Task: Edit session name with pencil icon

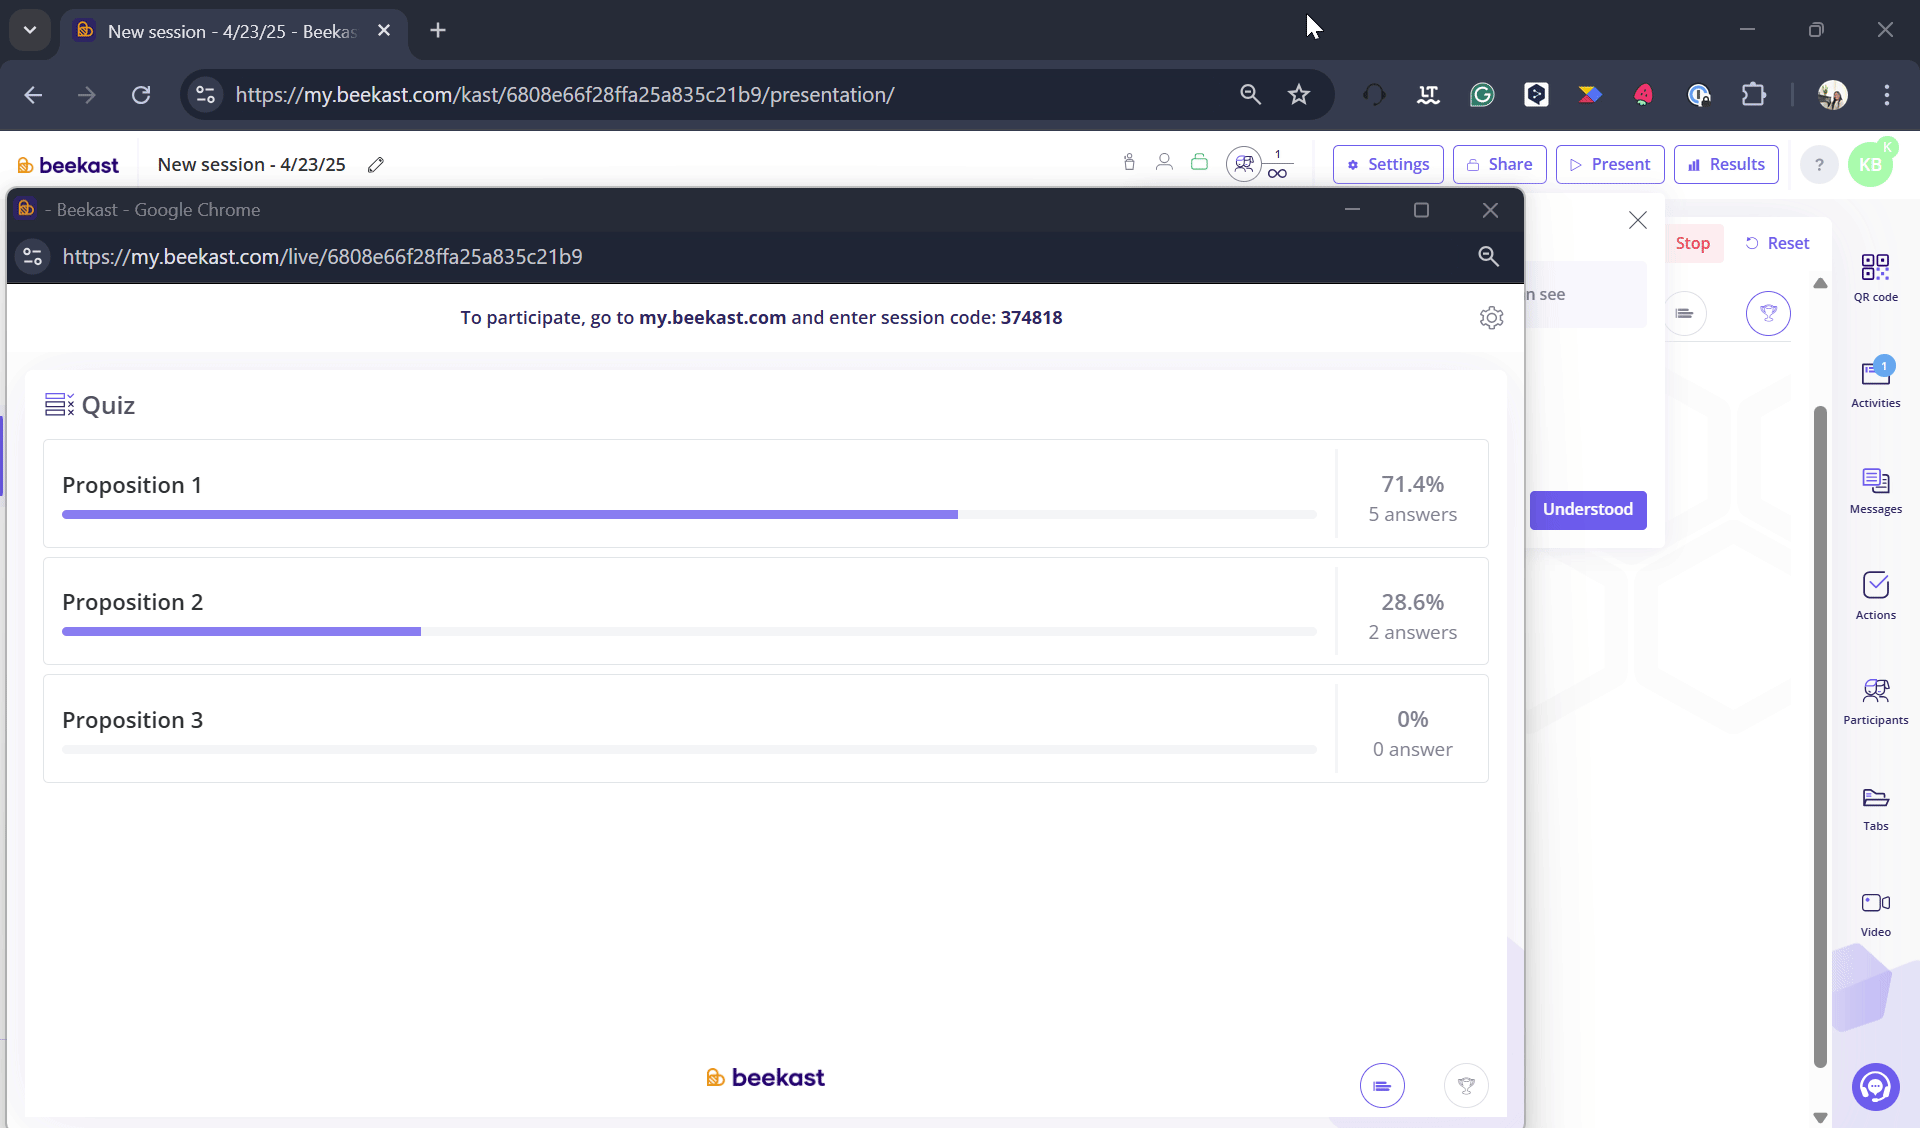Action: (376, 165)
